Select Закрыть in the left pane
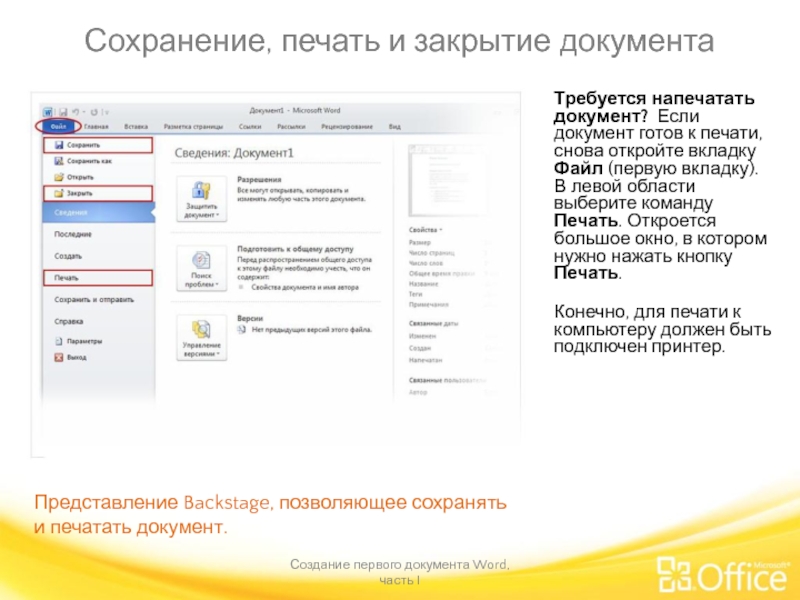This screenshot has width=800, height=600. click(x=98, y=193)
